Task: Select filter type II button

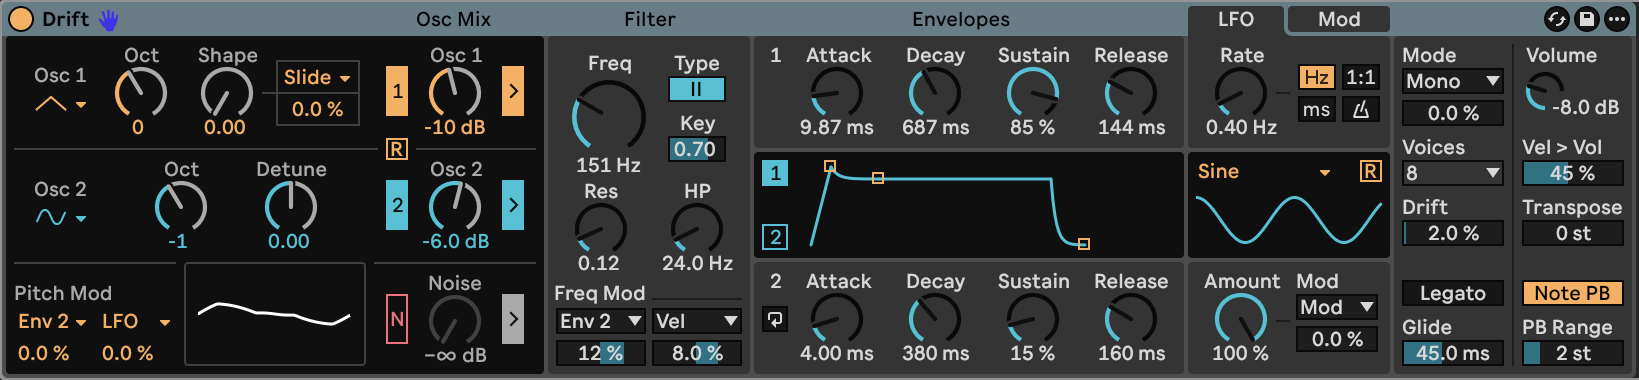Action: coord(697,89)
